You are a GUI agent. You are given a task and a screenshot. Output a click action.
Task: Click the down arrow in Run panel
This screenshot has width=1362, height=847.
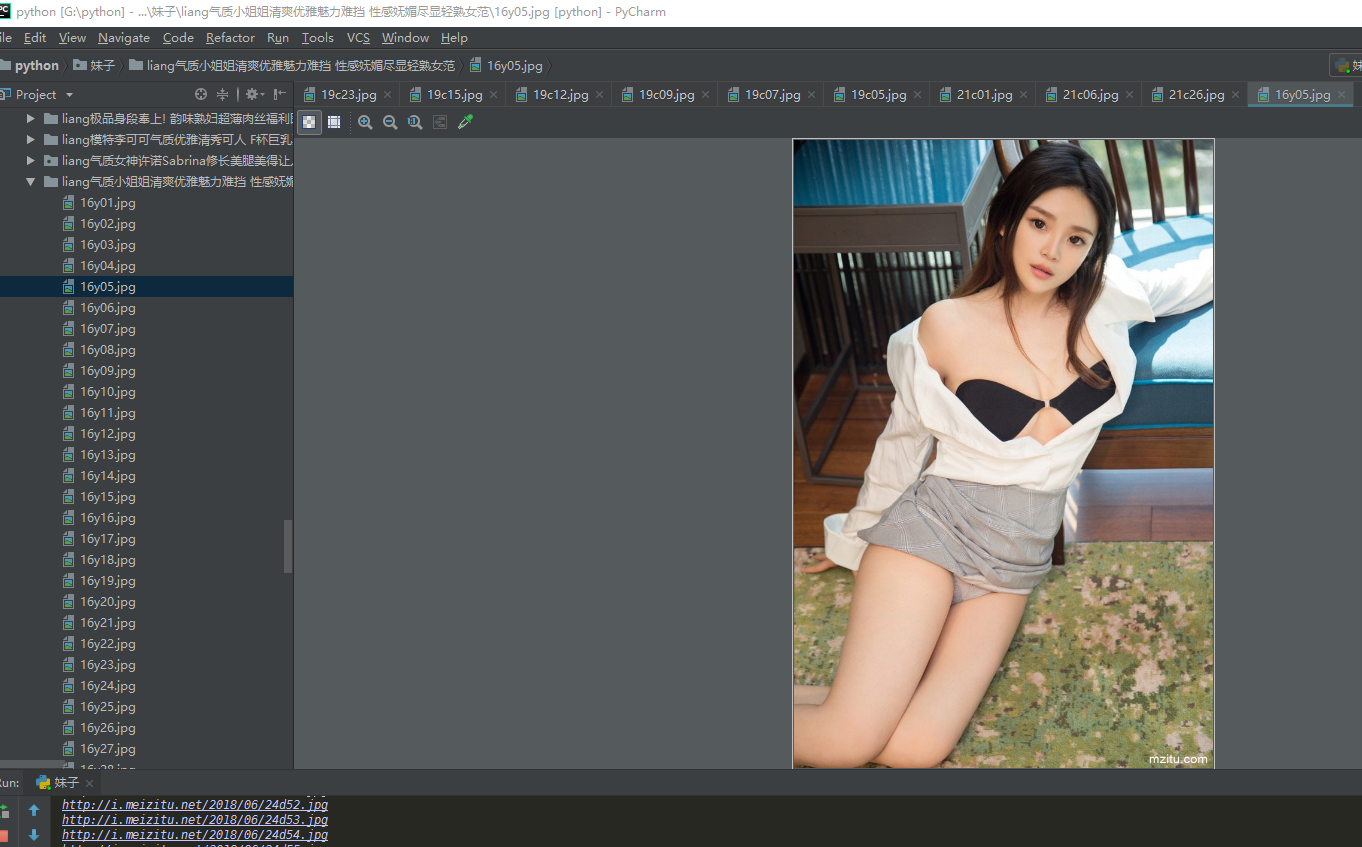point(34,835)
